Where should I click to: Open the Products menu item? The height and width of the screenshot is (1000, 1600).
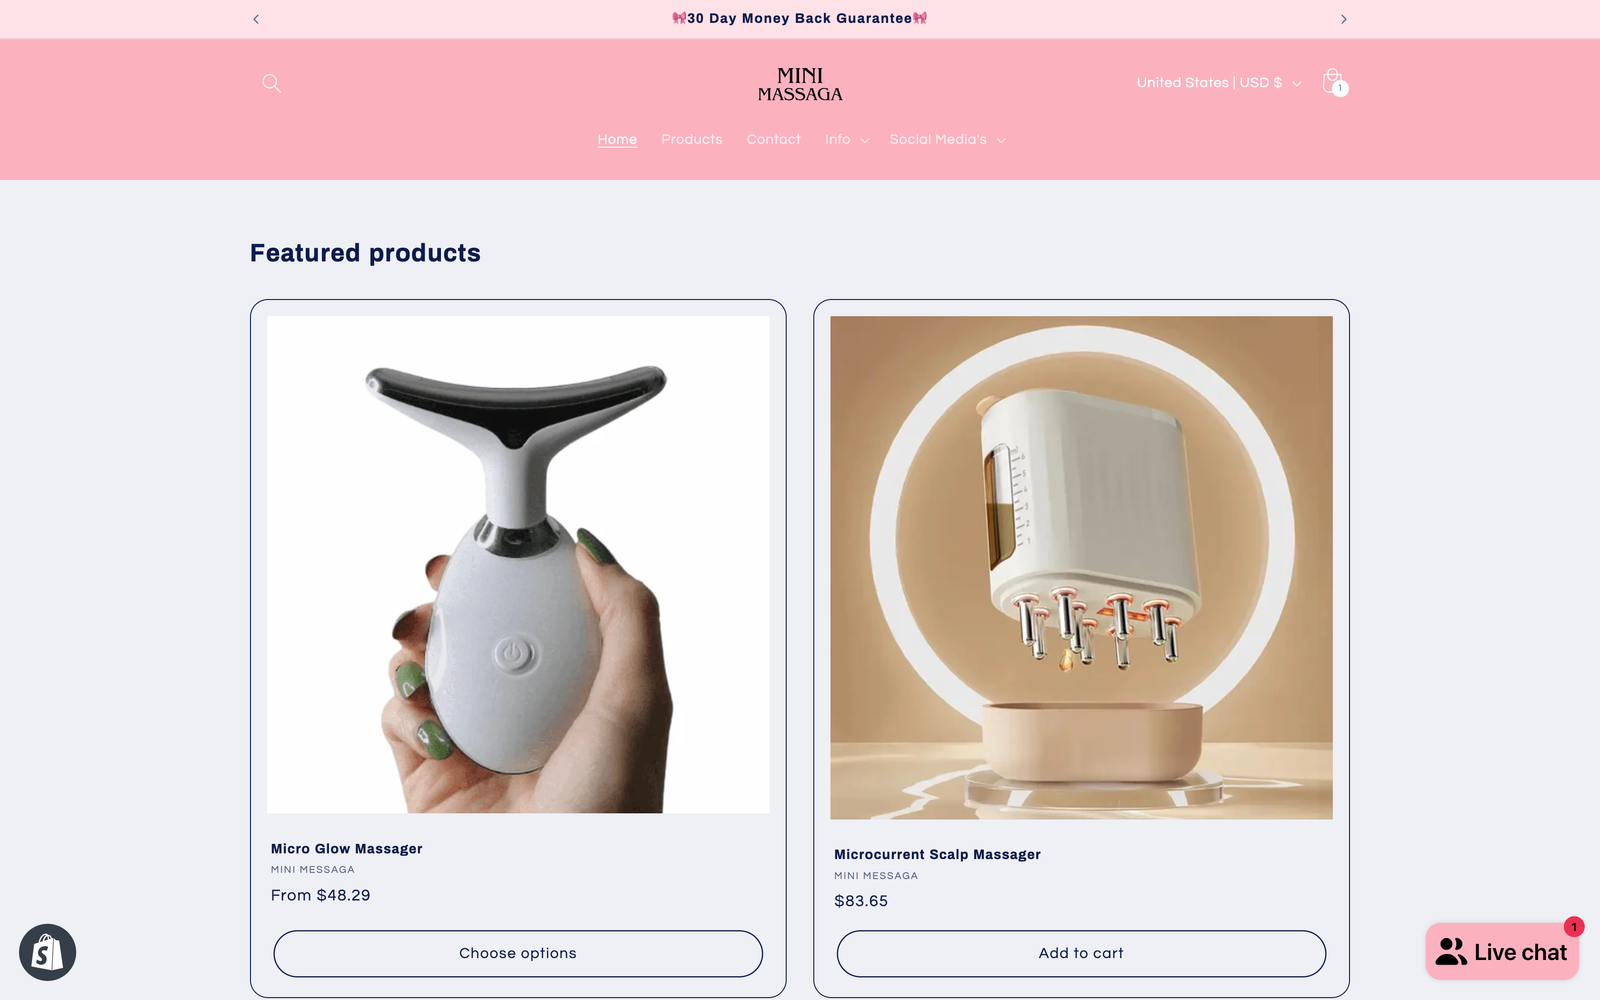(x=691, y=140)
